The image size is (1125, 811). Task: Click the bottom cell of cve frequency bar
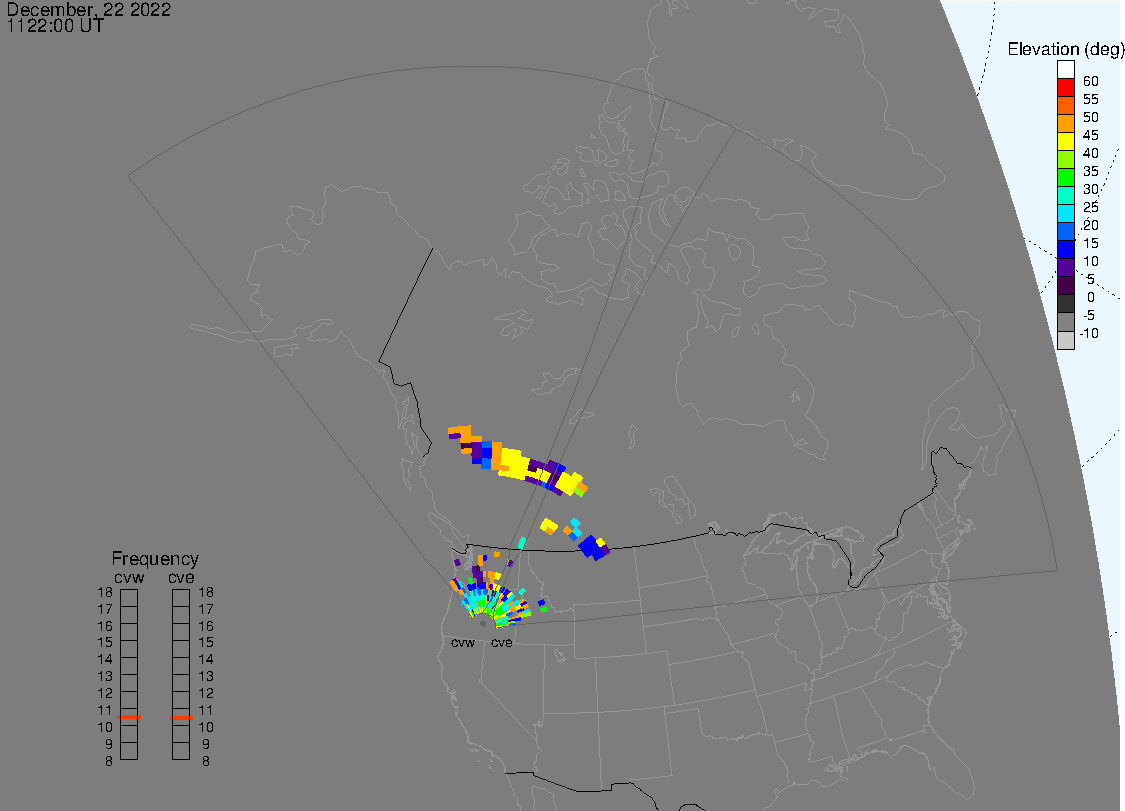pos(181,751)
